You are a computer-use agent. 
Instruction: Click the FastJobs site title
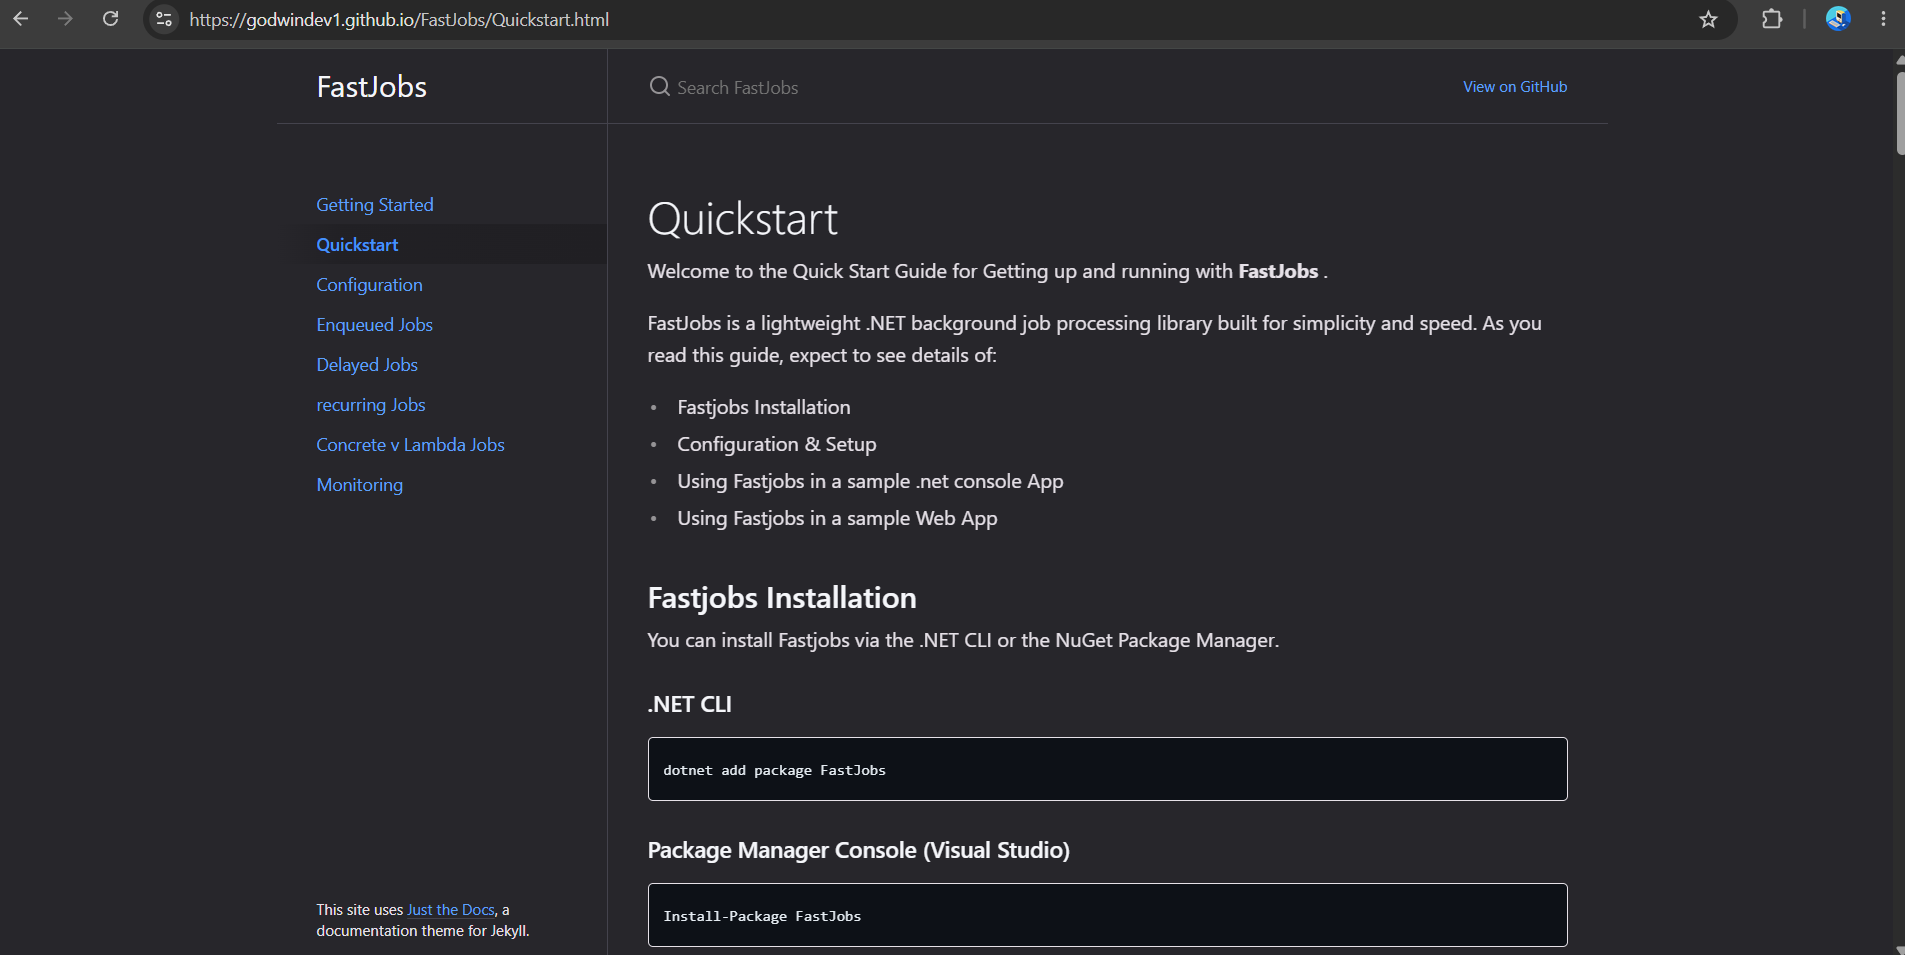tap(372, 87)
